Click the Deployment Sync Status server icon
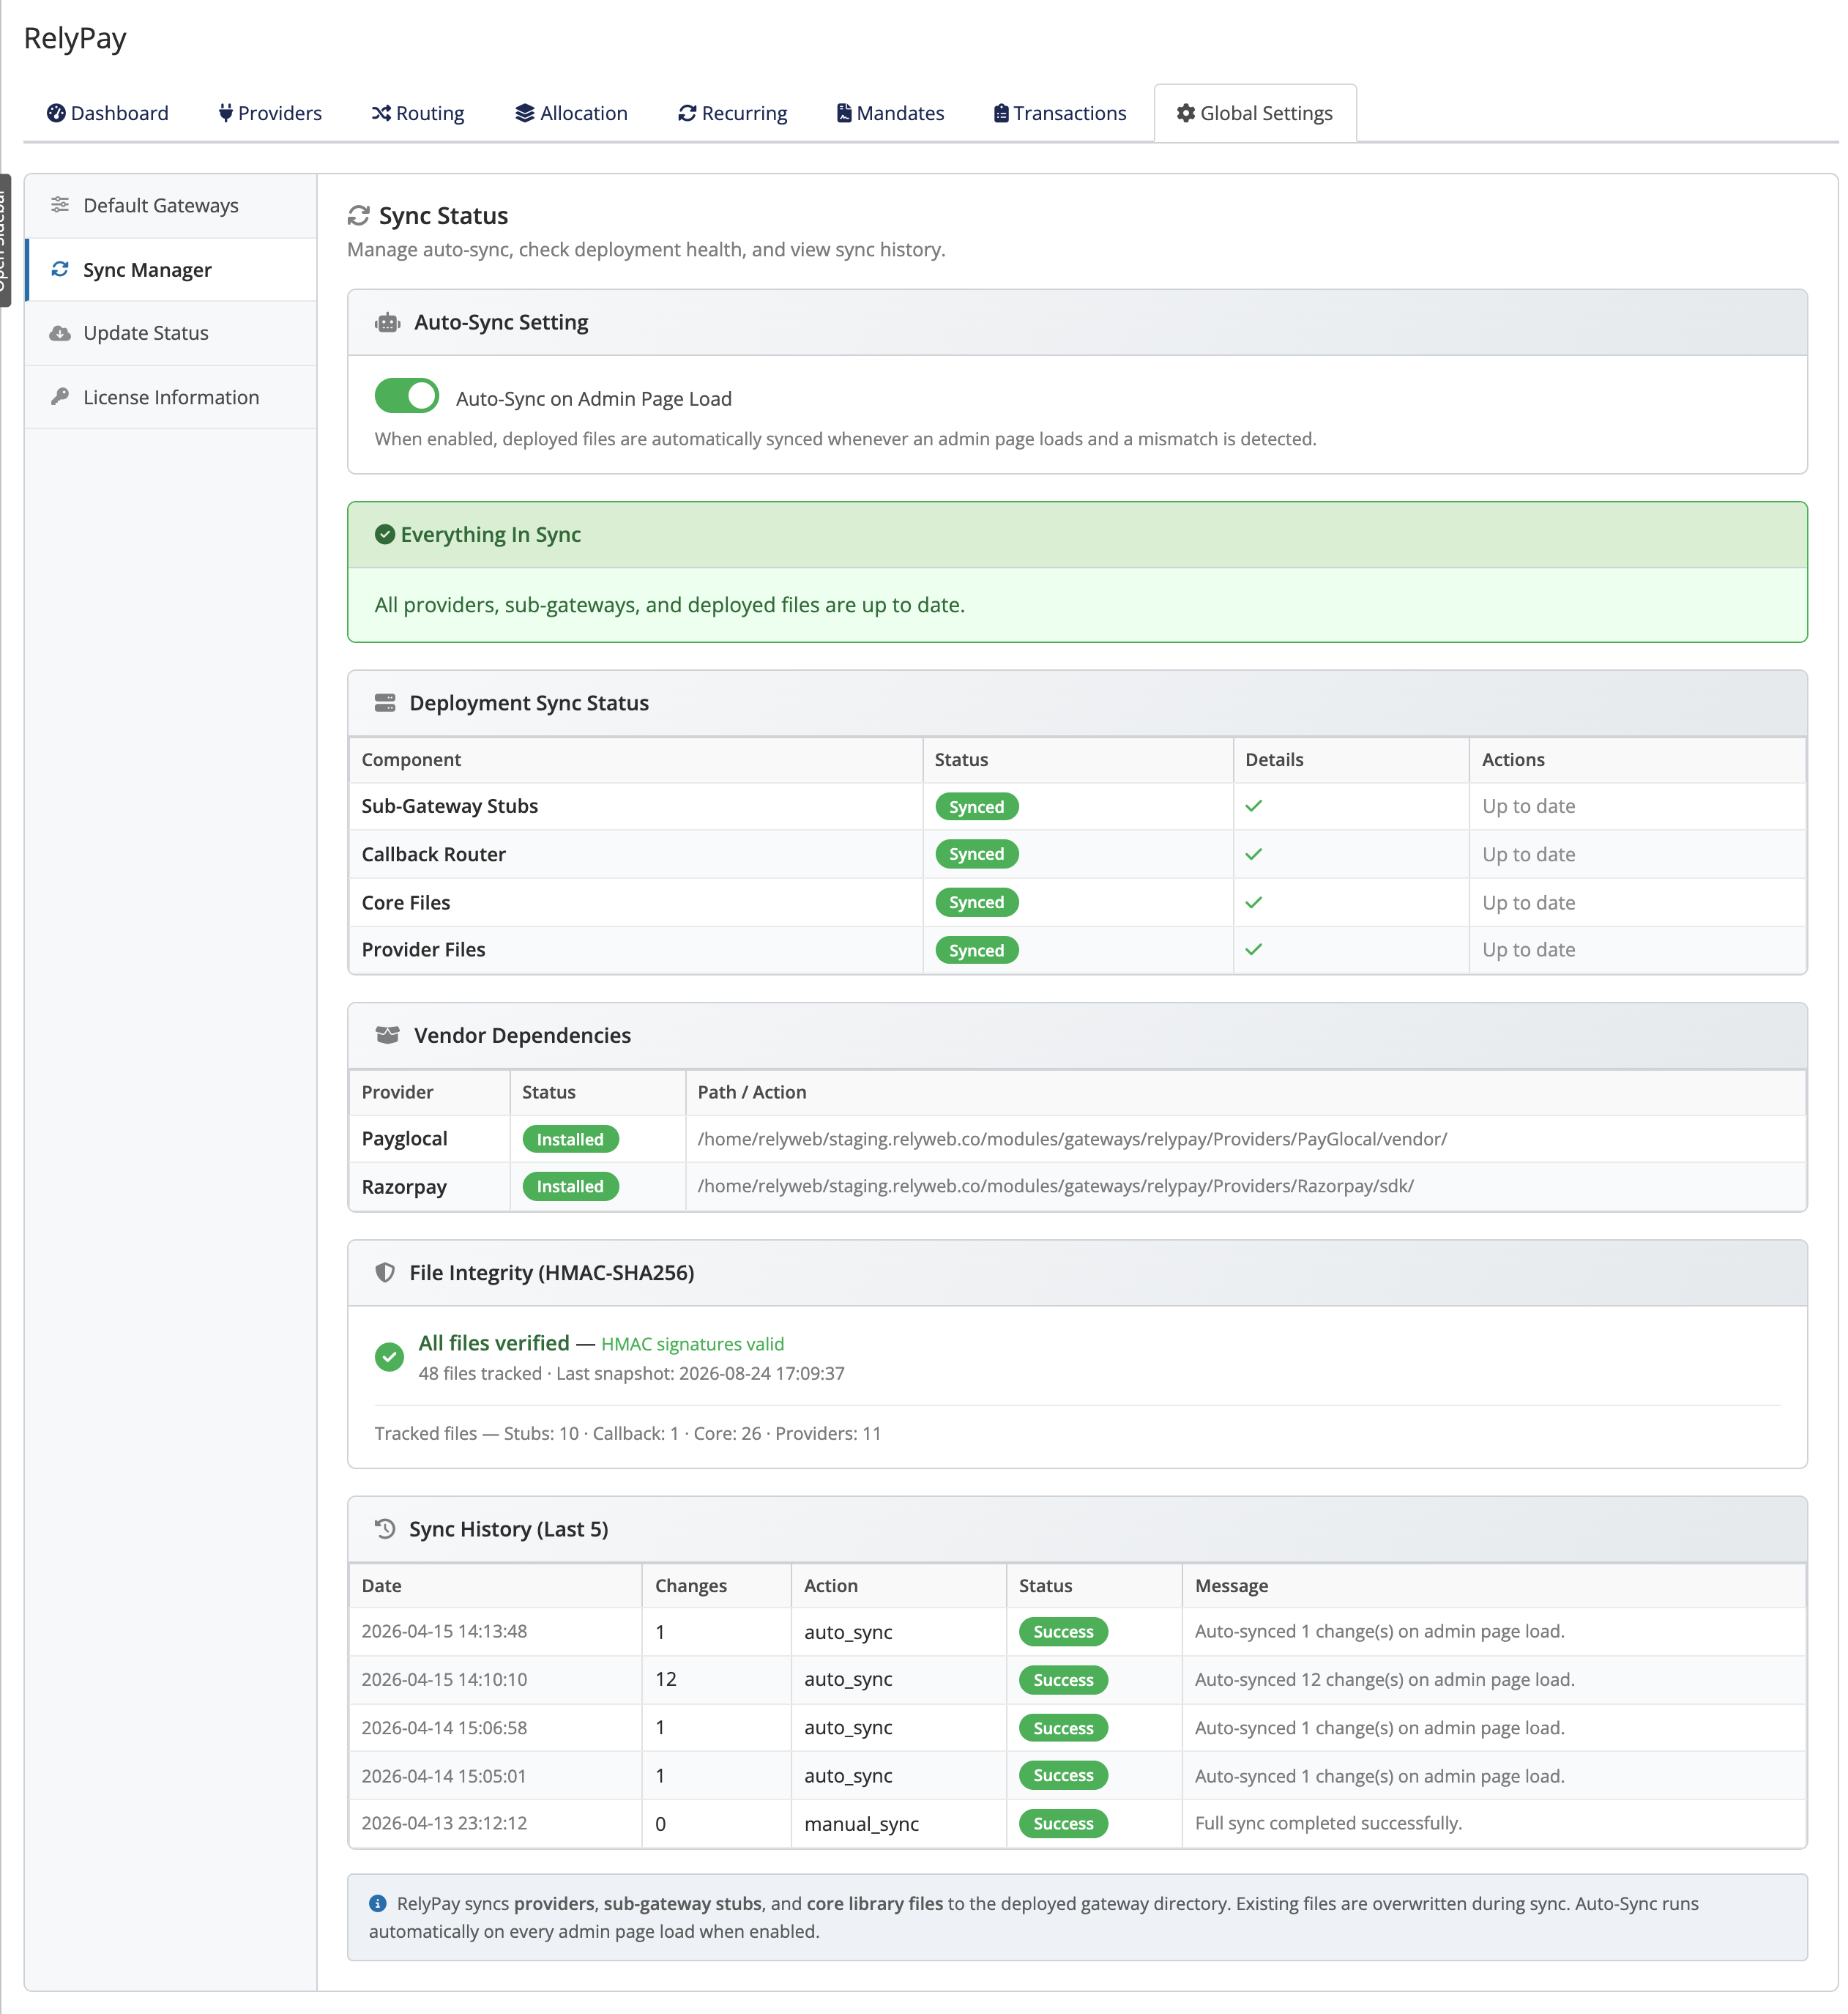1848x2014 pixels. coord(385,703)
